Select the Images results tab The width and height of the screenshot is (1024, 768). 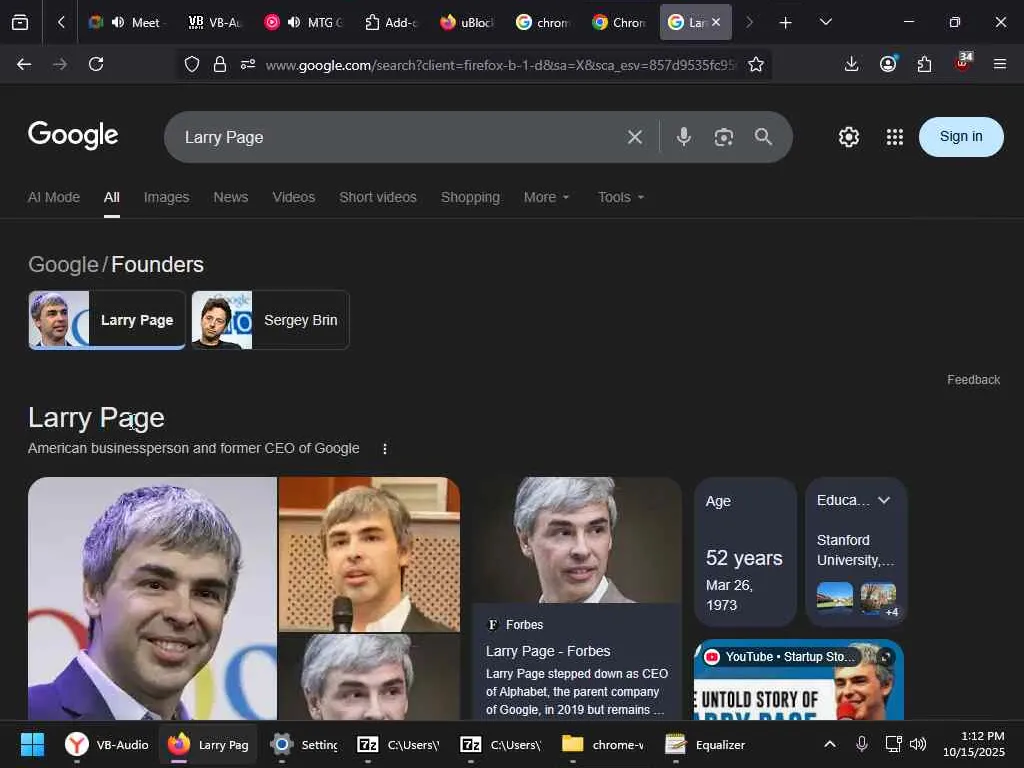167,197
